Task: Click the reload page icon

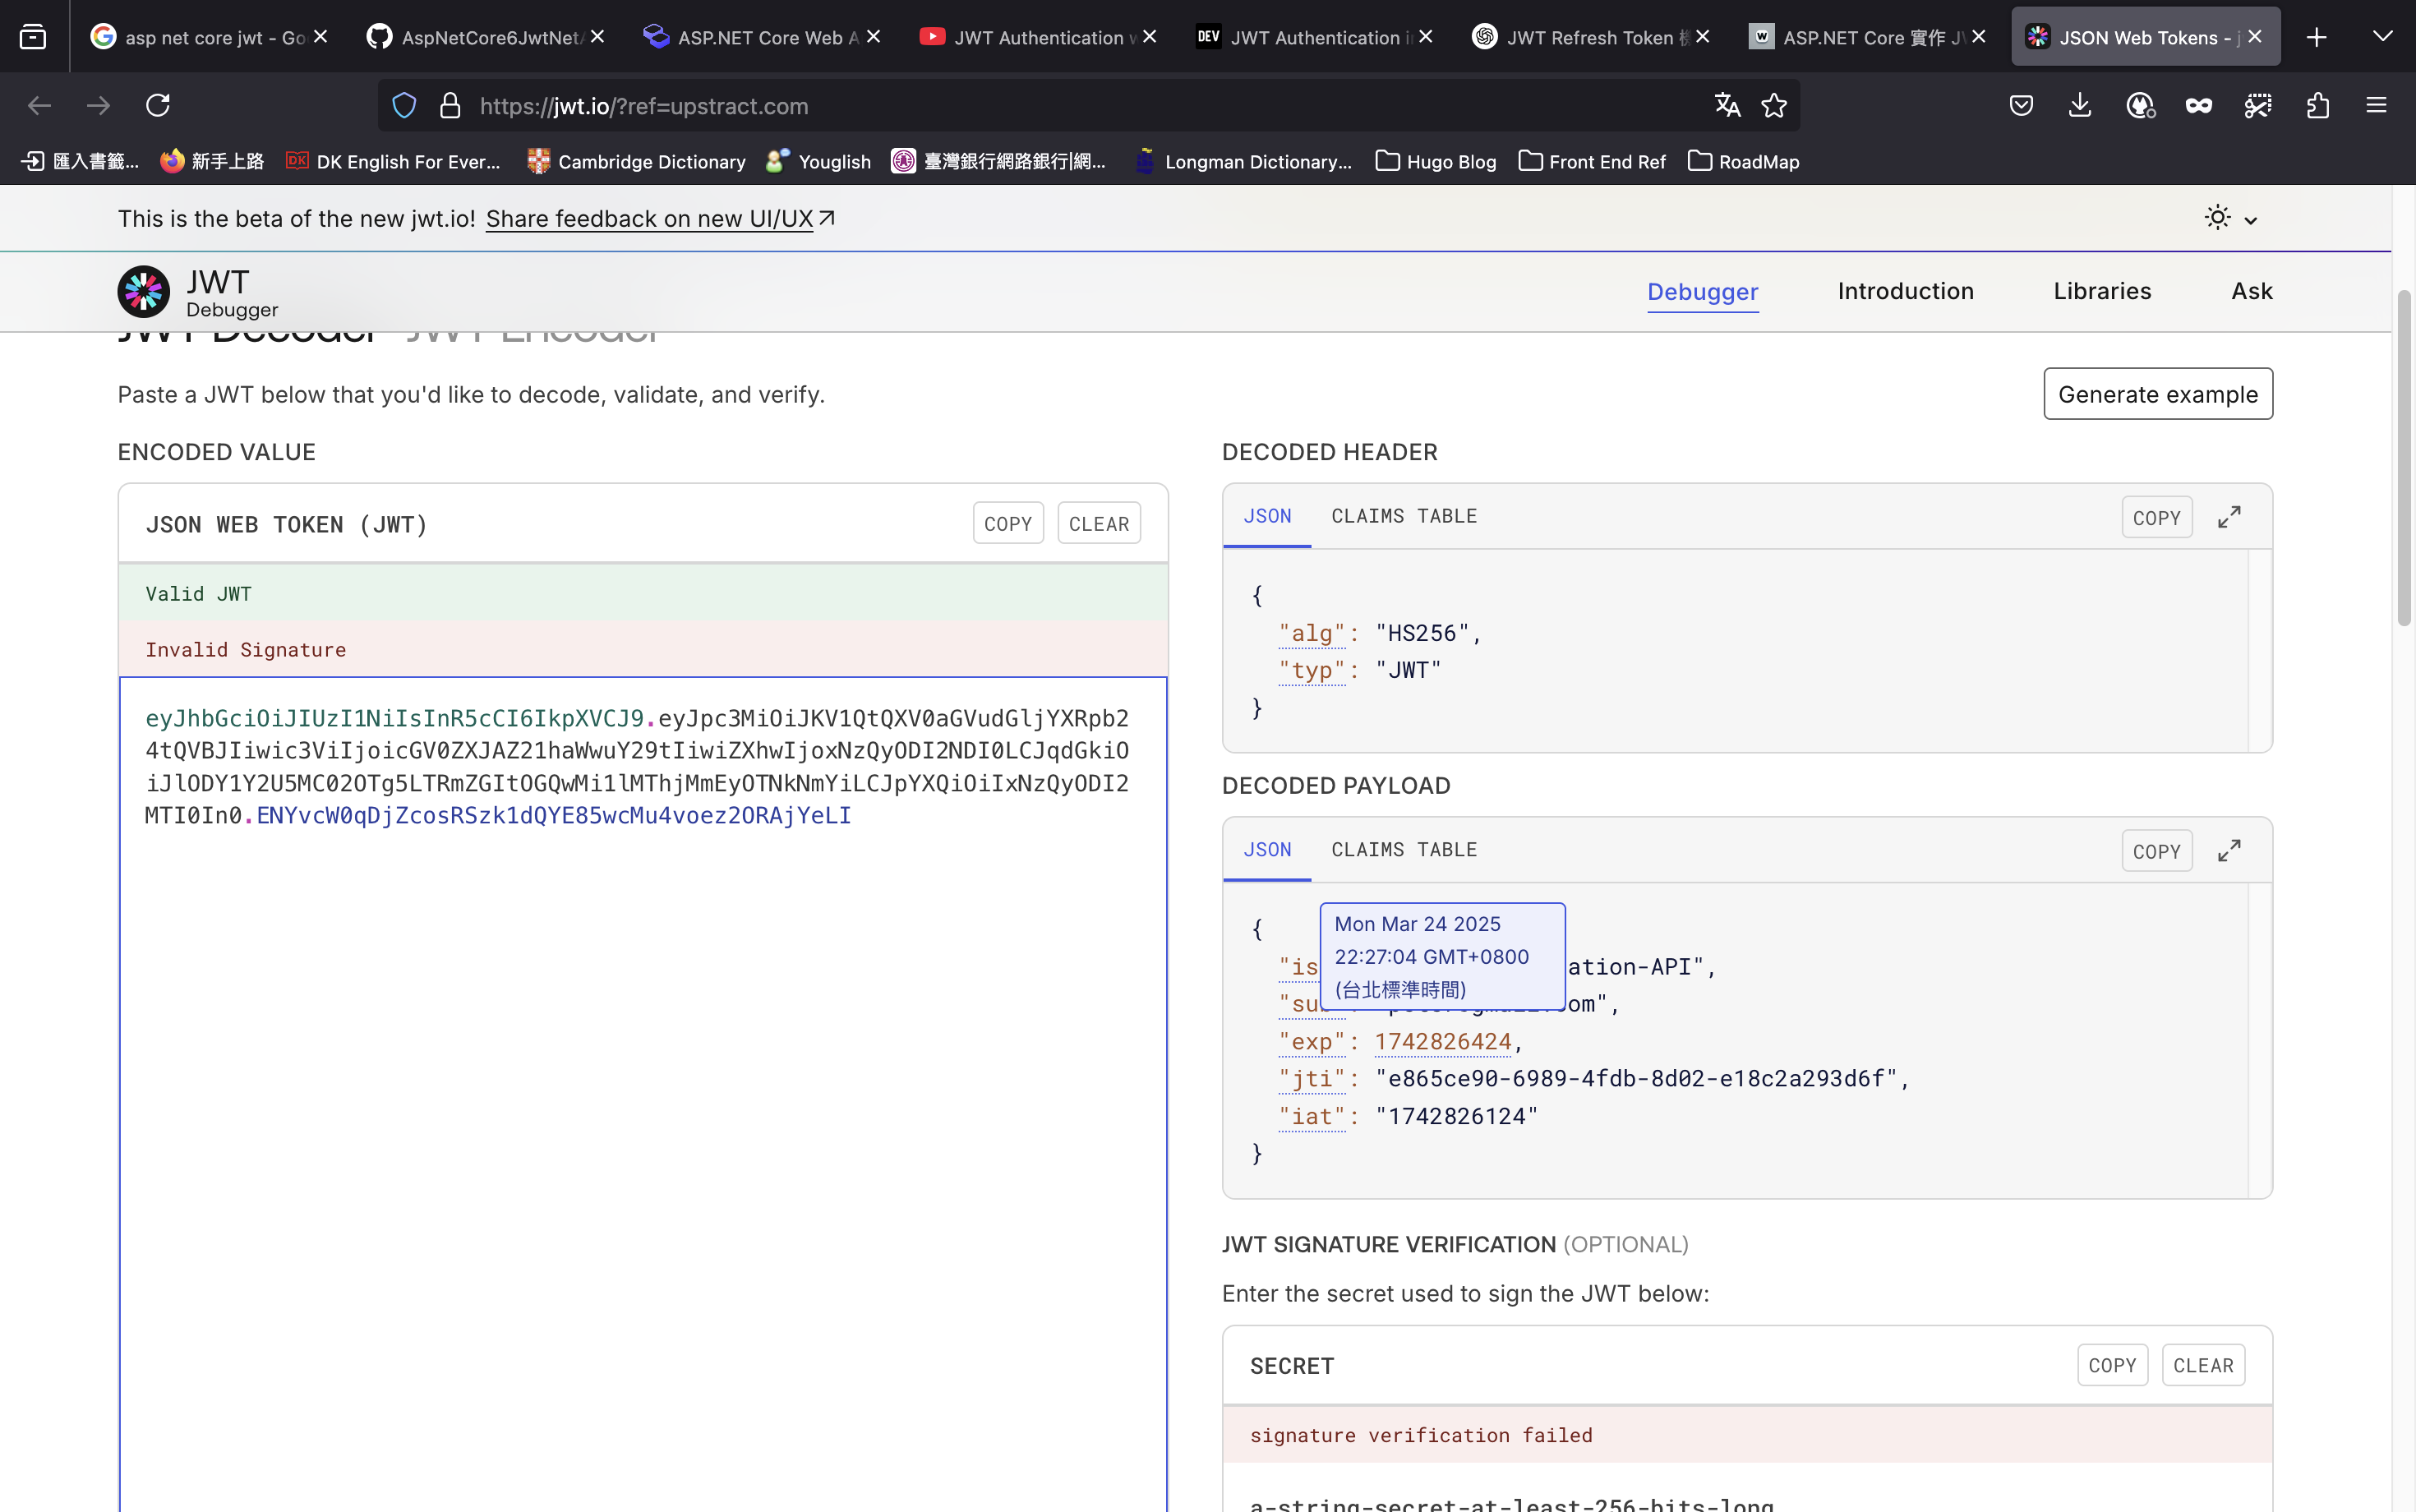Action: pos(158,105)
